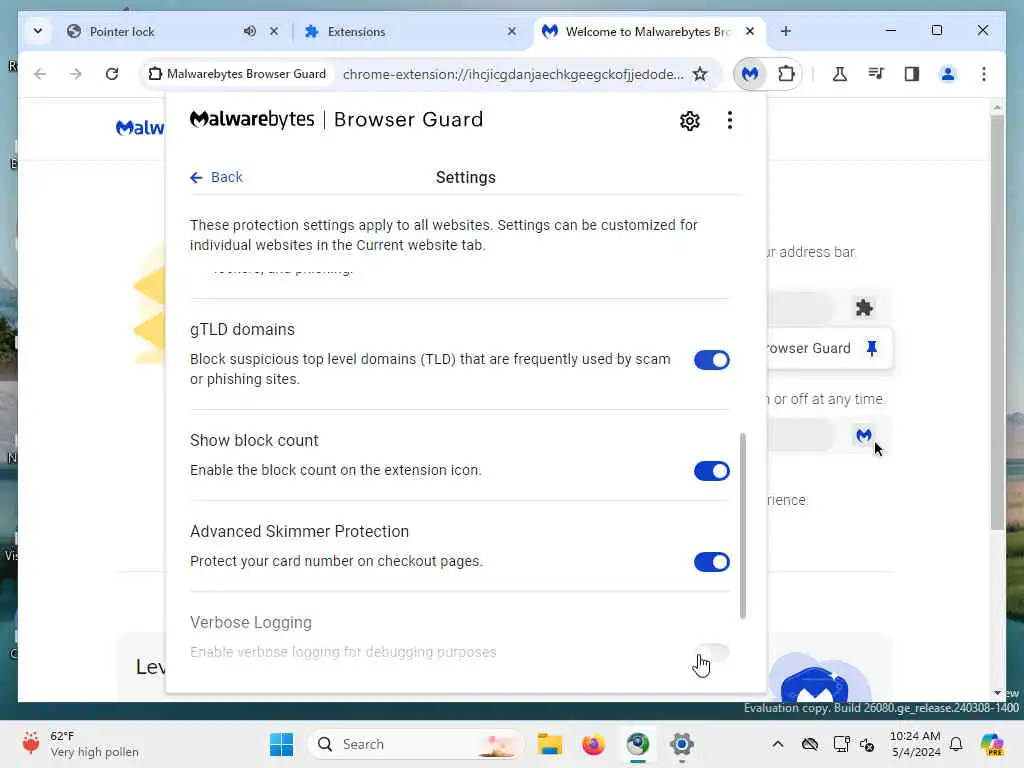Click the page scrollbar down arrow
The image size is (1024, 768).
coord(997,693)
